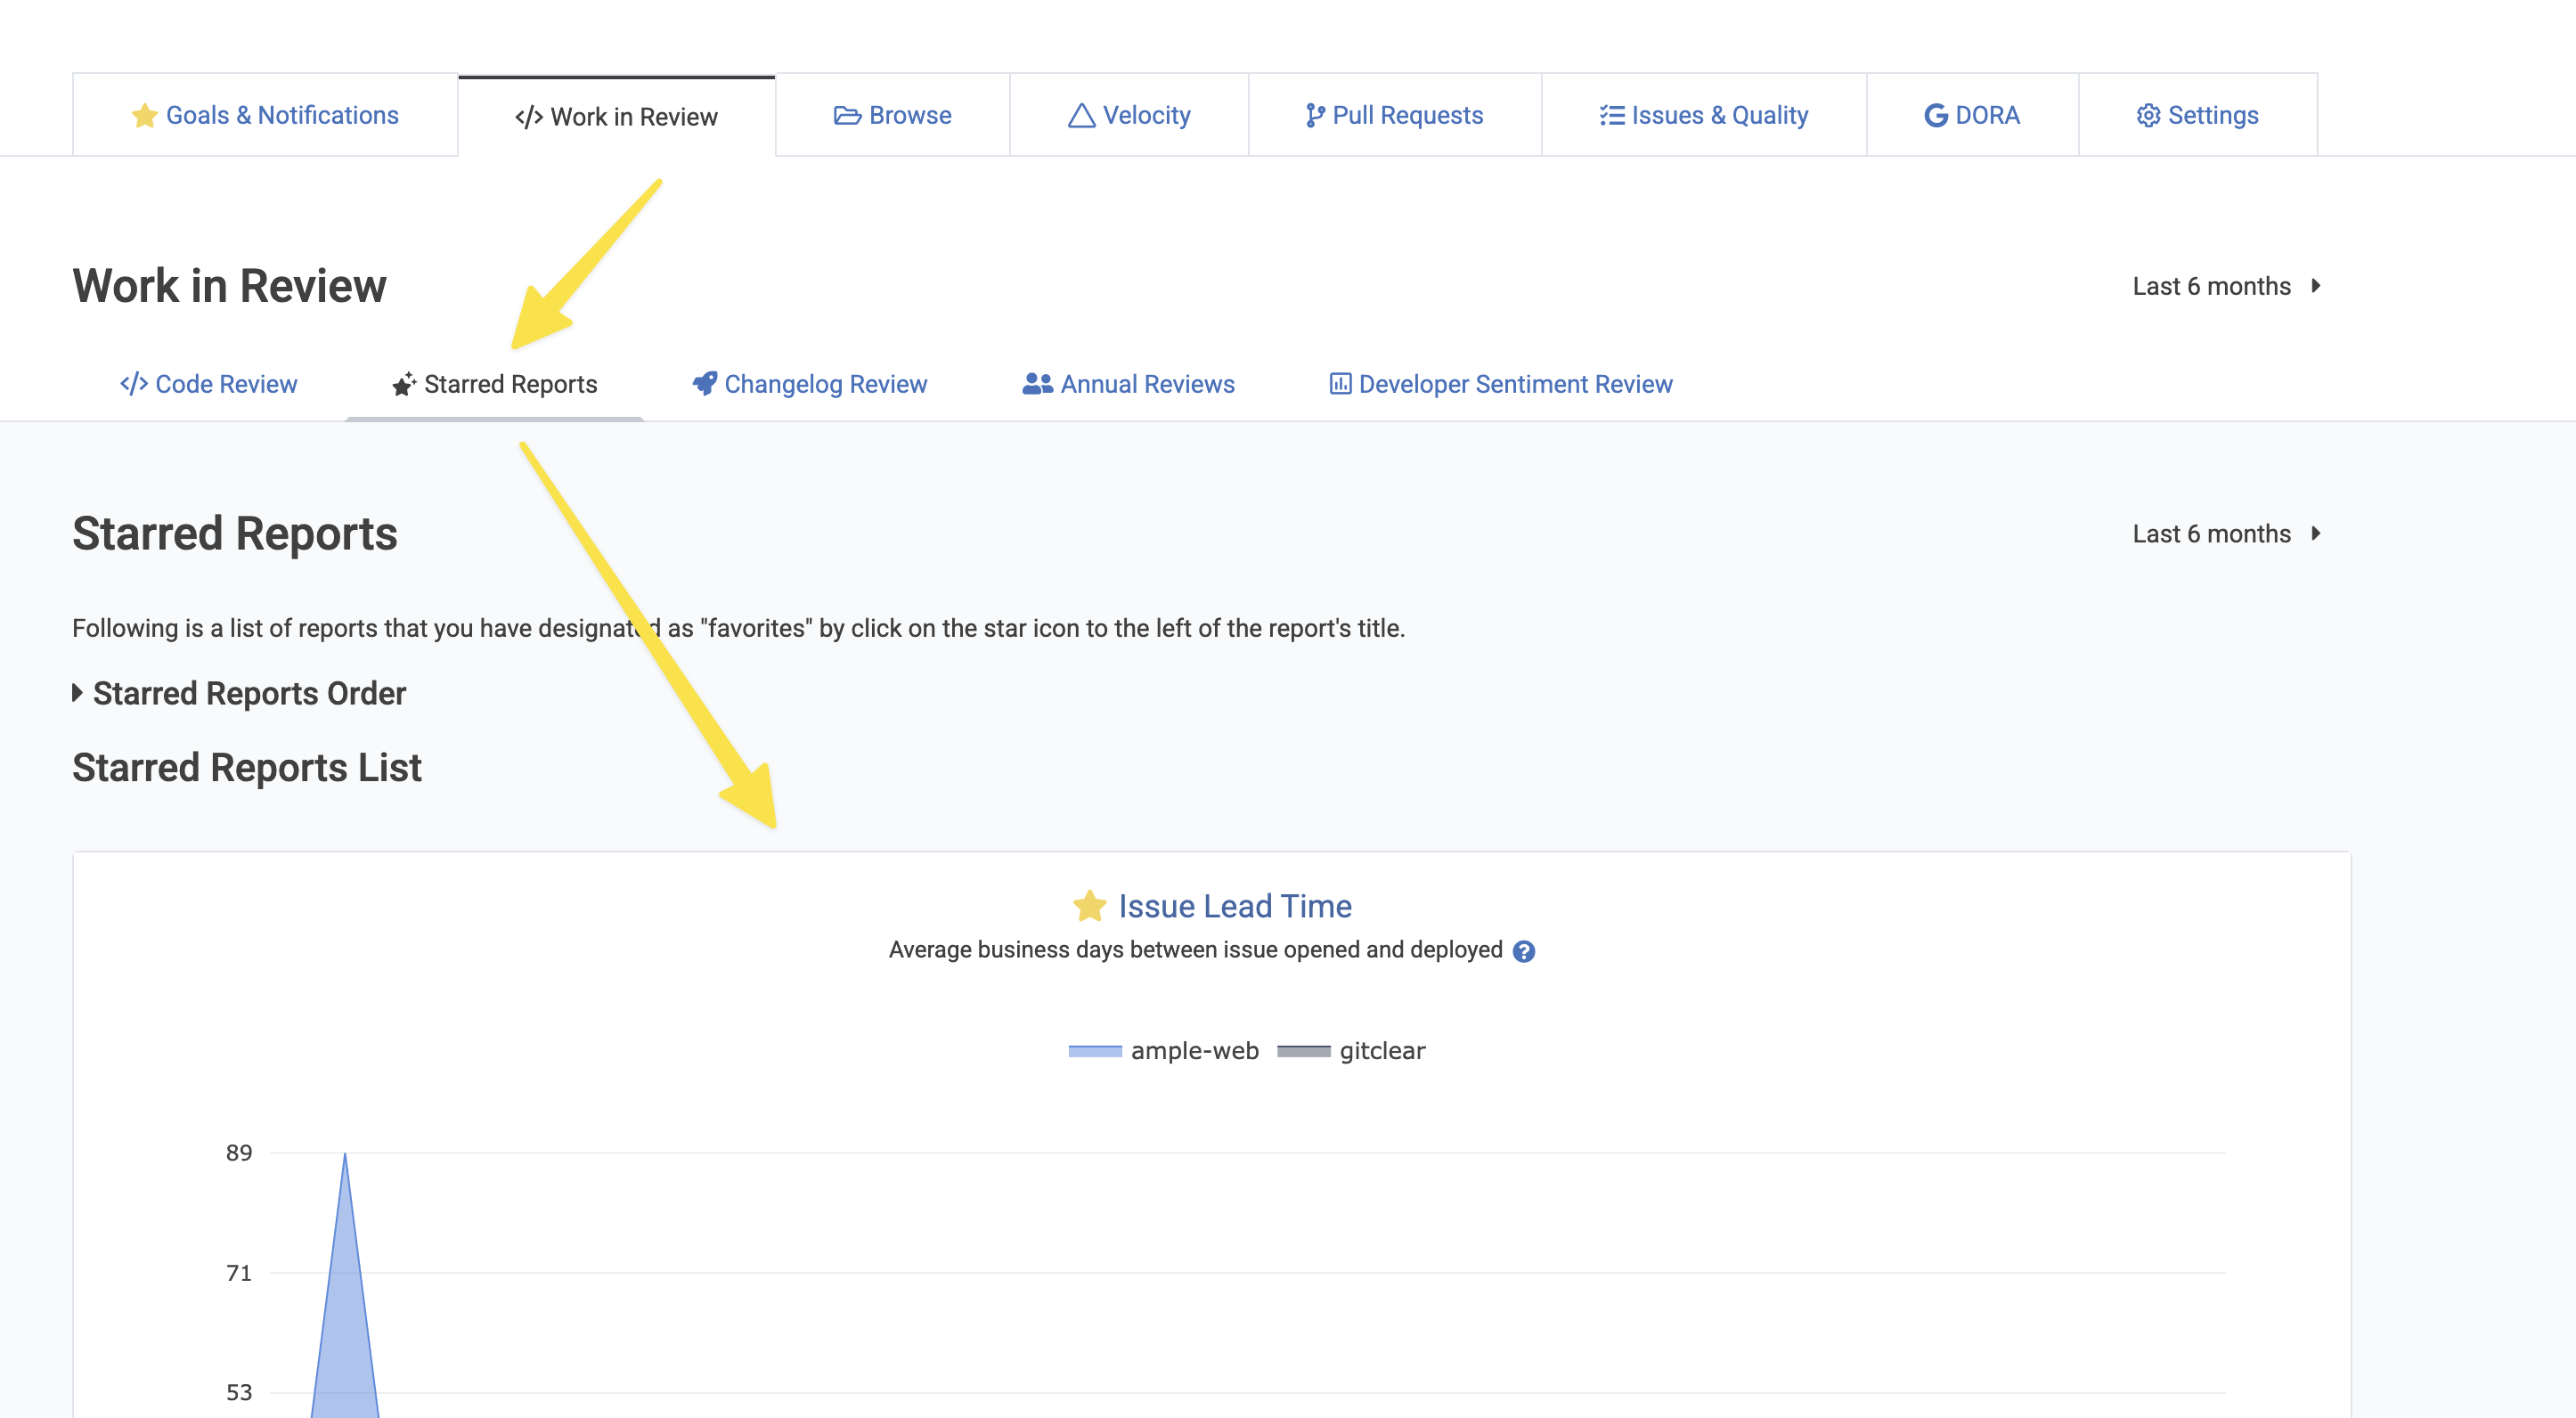Screen dimensions: 2576x1418
Task: Click the sparkle star icon beside Starred Reports
Action: coord(404,384)
